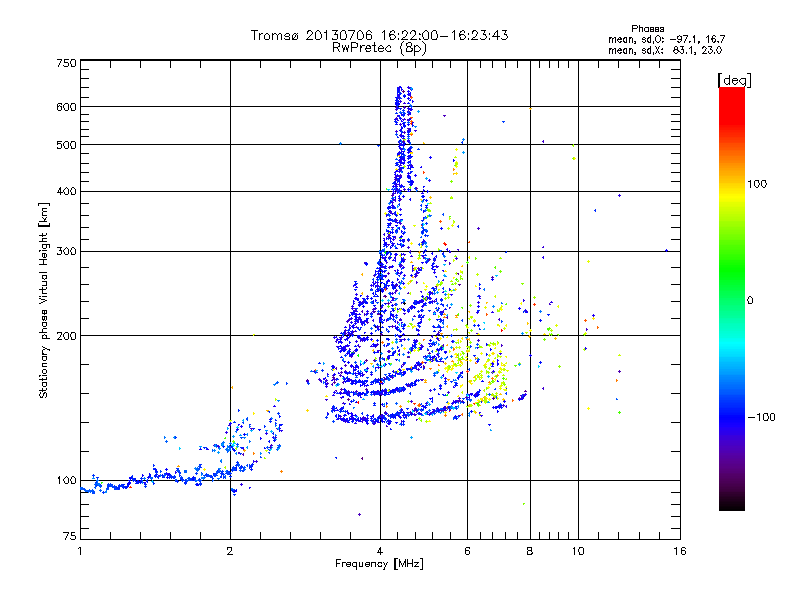The image size is (800, 600).
Task: Click the y-axis tick label '750'
Action: pyautogui.click(x=67, y=63)
